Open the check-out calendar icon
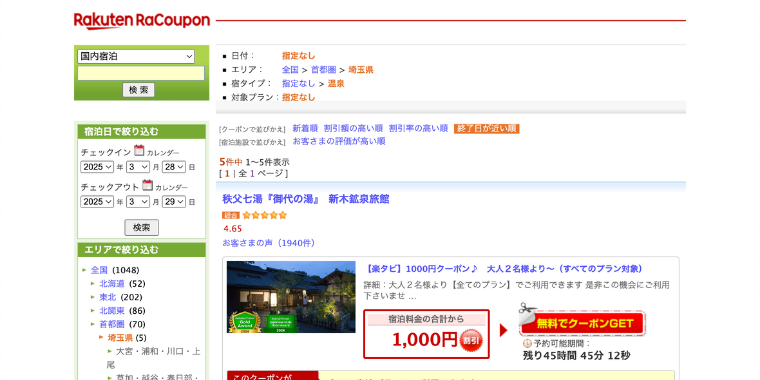 [x=147, y=185]
